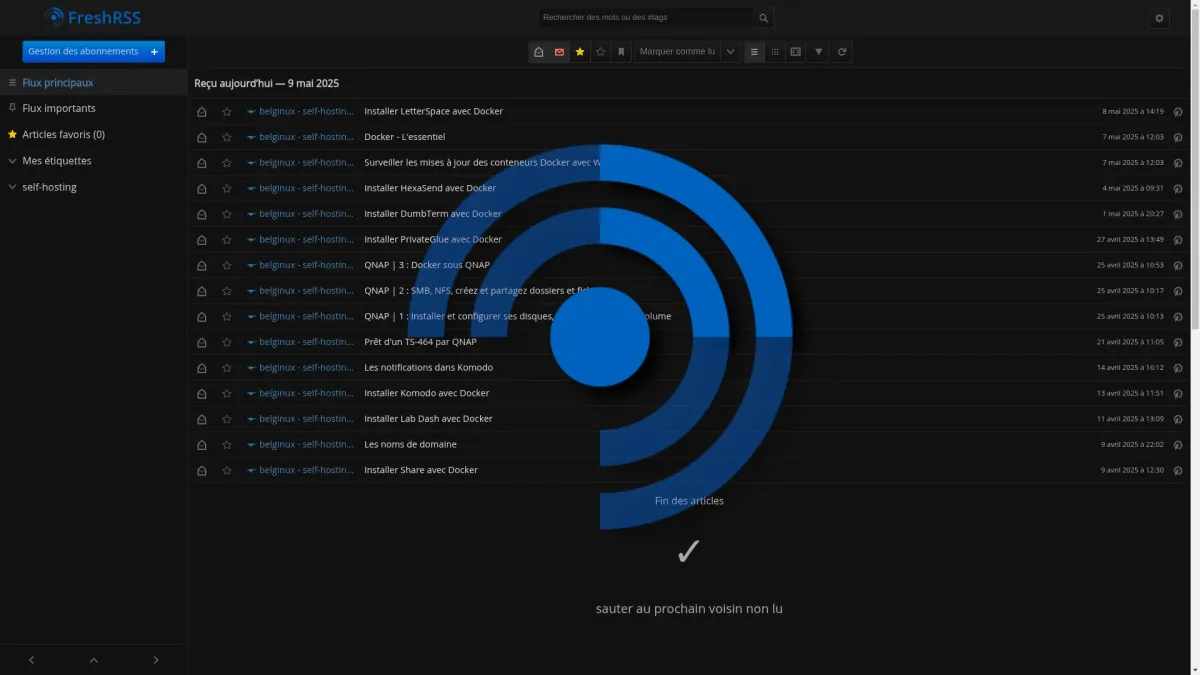
Task: Open external link for 'QNAP | 3' article
Action: click(1178, 266)
